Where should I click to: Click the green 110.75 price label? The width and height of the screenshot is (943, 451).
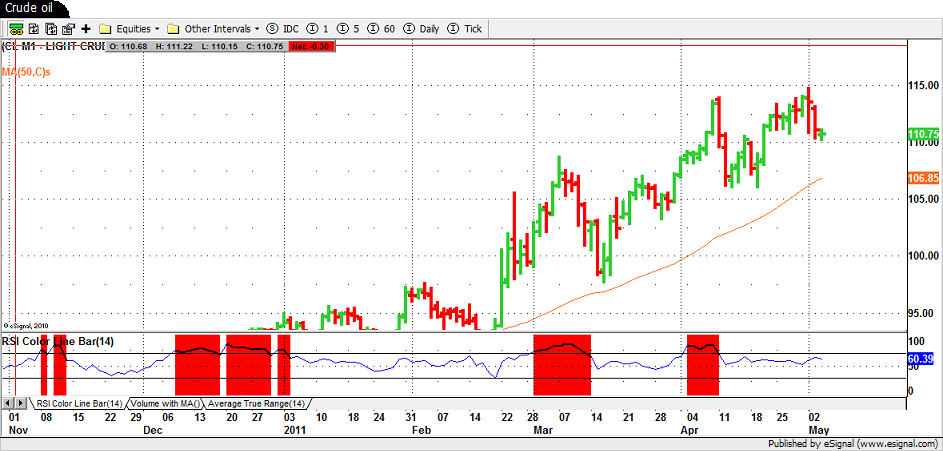921,133
